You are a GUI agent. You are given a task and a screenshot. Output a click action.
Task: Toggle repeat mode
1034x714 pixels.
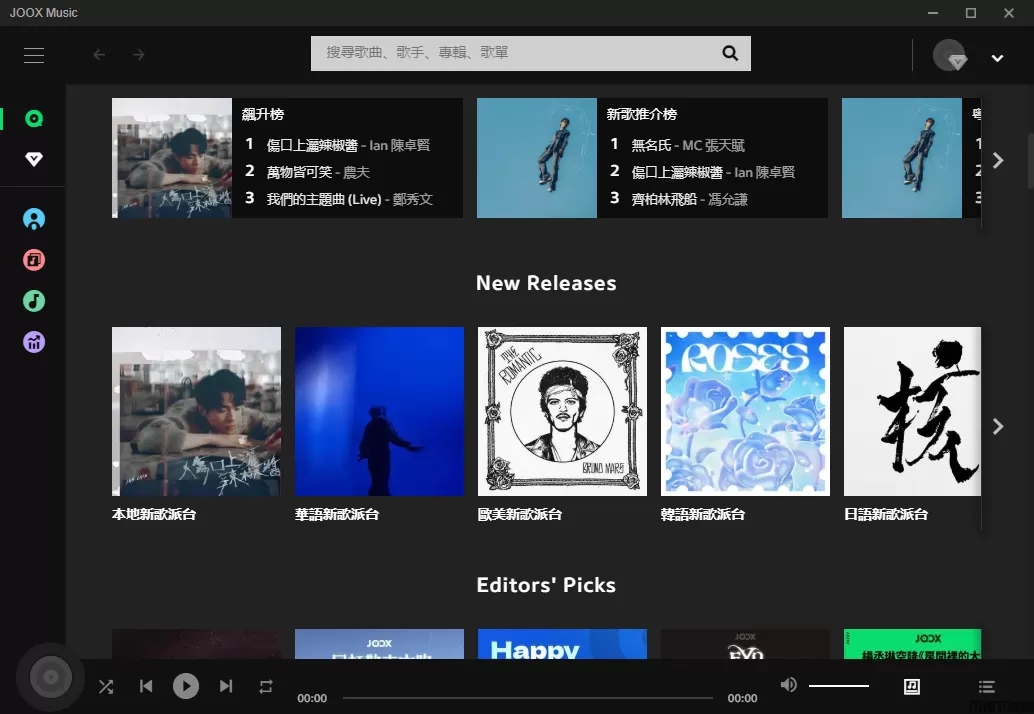click(x=266, y=687)
